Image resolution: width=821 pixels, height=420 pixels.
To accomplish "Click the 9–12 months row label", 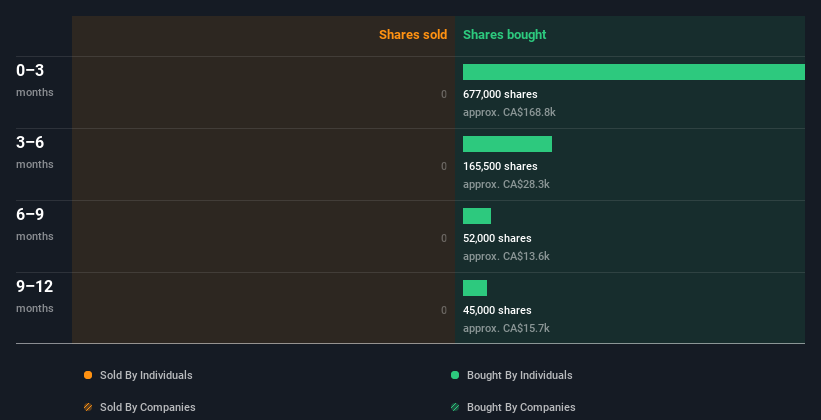I will (x=35, y=296).
